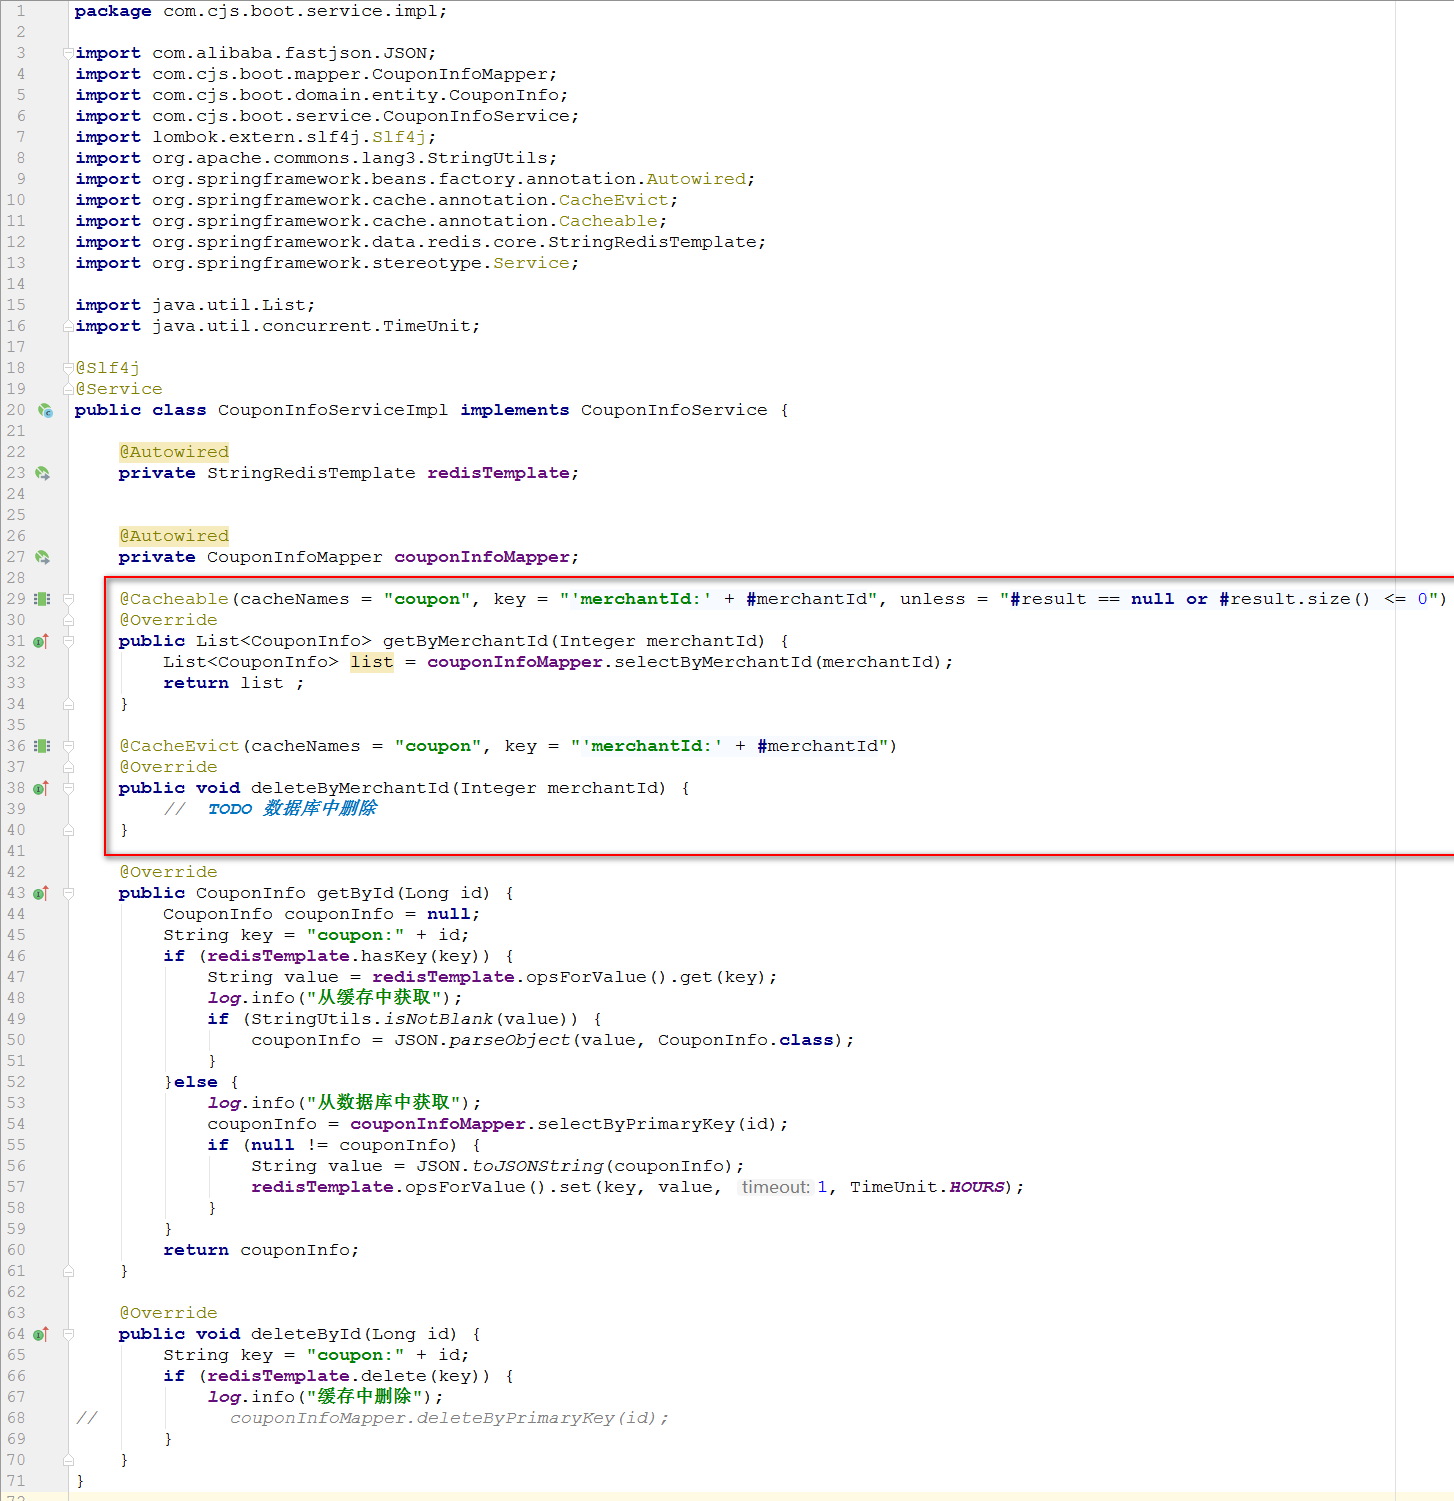This screenshot has width=1454, height=1501.
Task: Click the CouponInfoService interface name after implements
Action: click(x=673, y=410)
